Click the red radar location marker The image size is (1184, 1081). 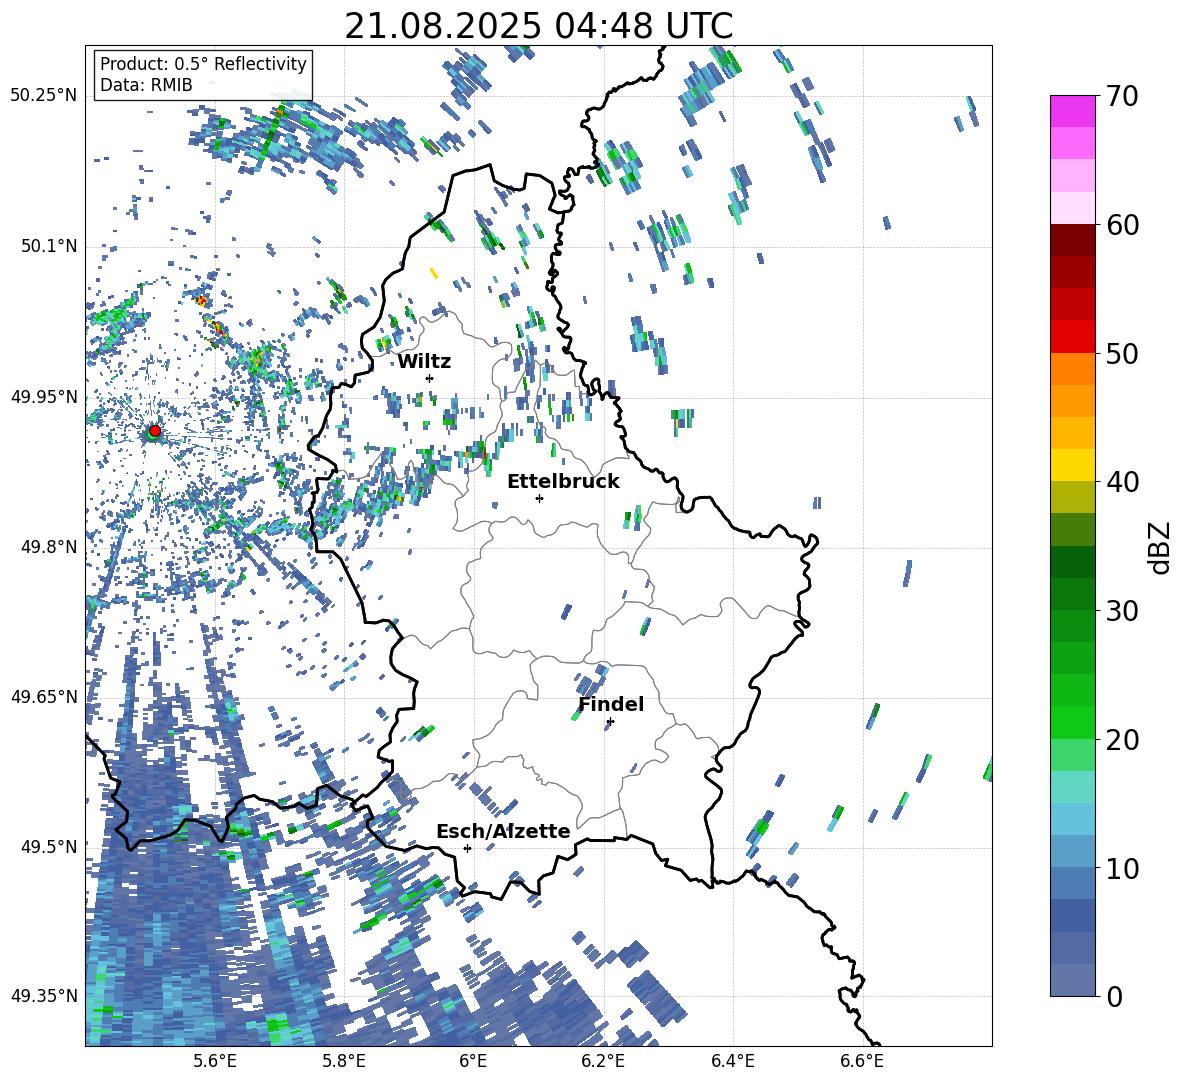pos(155,431)
